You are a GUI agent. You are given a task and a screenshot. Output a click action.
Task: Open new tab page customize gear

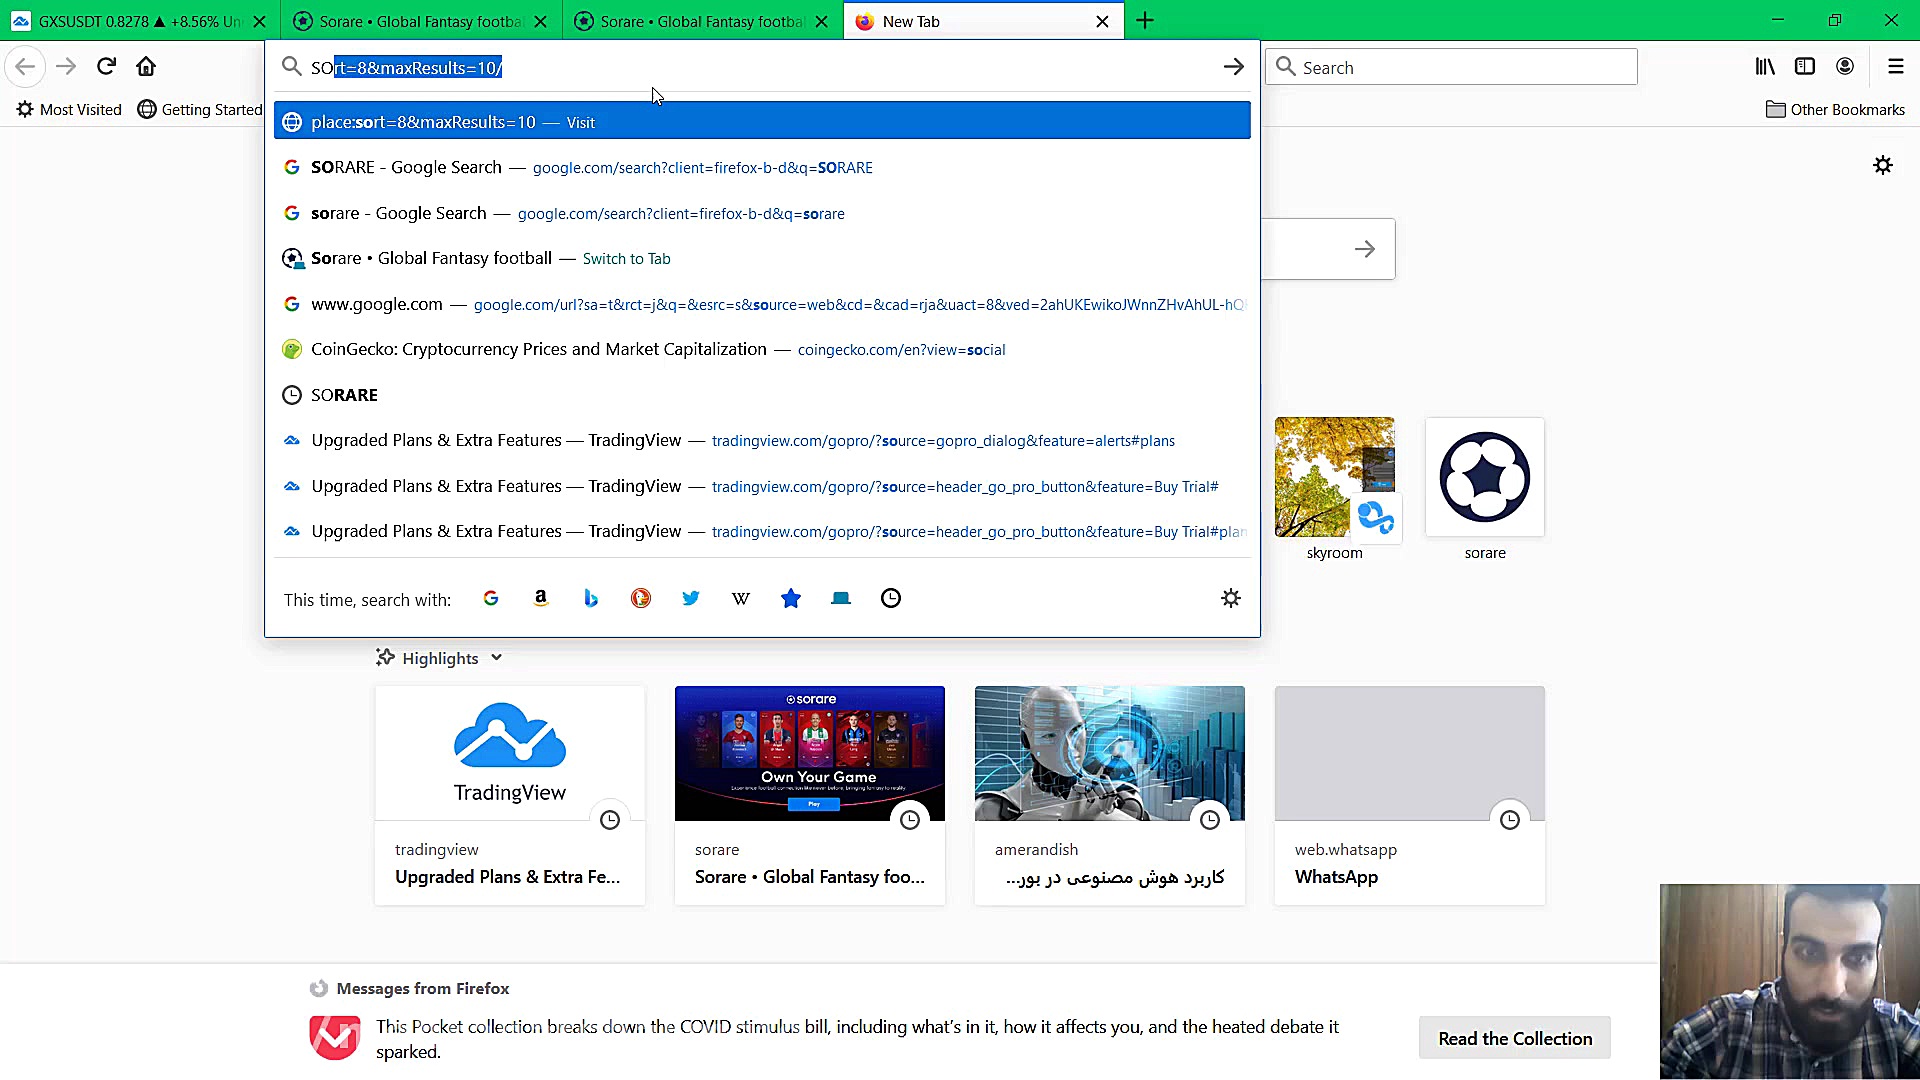pos(1883,165)
